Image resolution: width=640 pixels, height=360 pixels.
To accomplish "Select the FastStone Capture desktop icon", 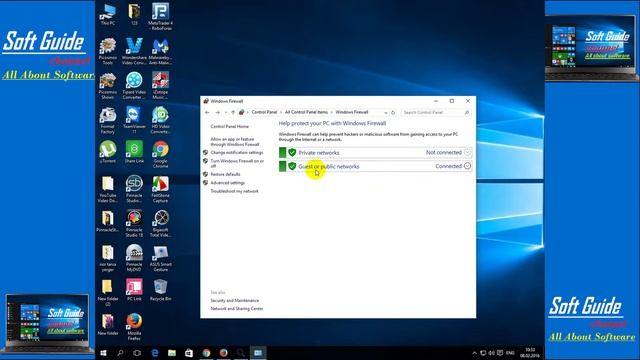I will click(160, 189).
